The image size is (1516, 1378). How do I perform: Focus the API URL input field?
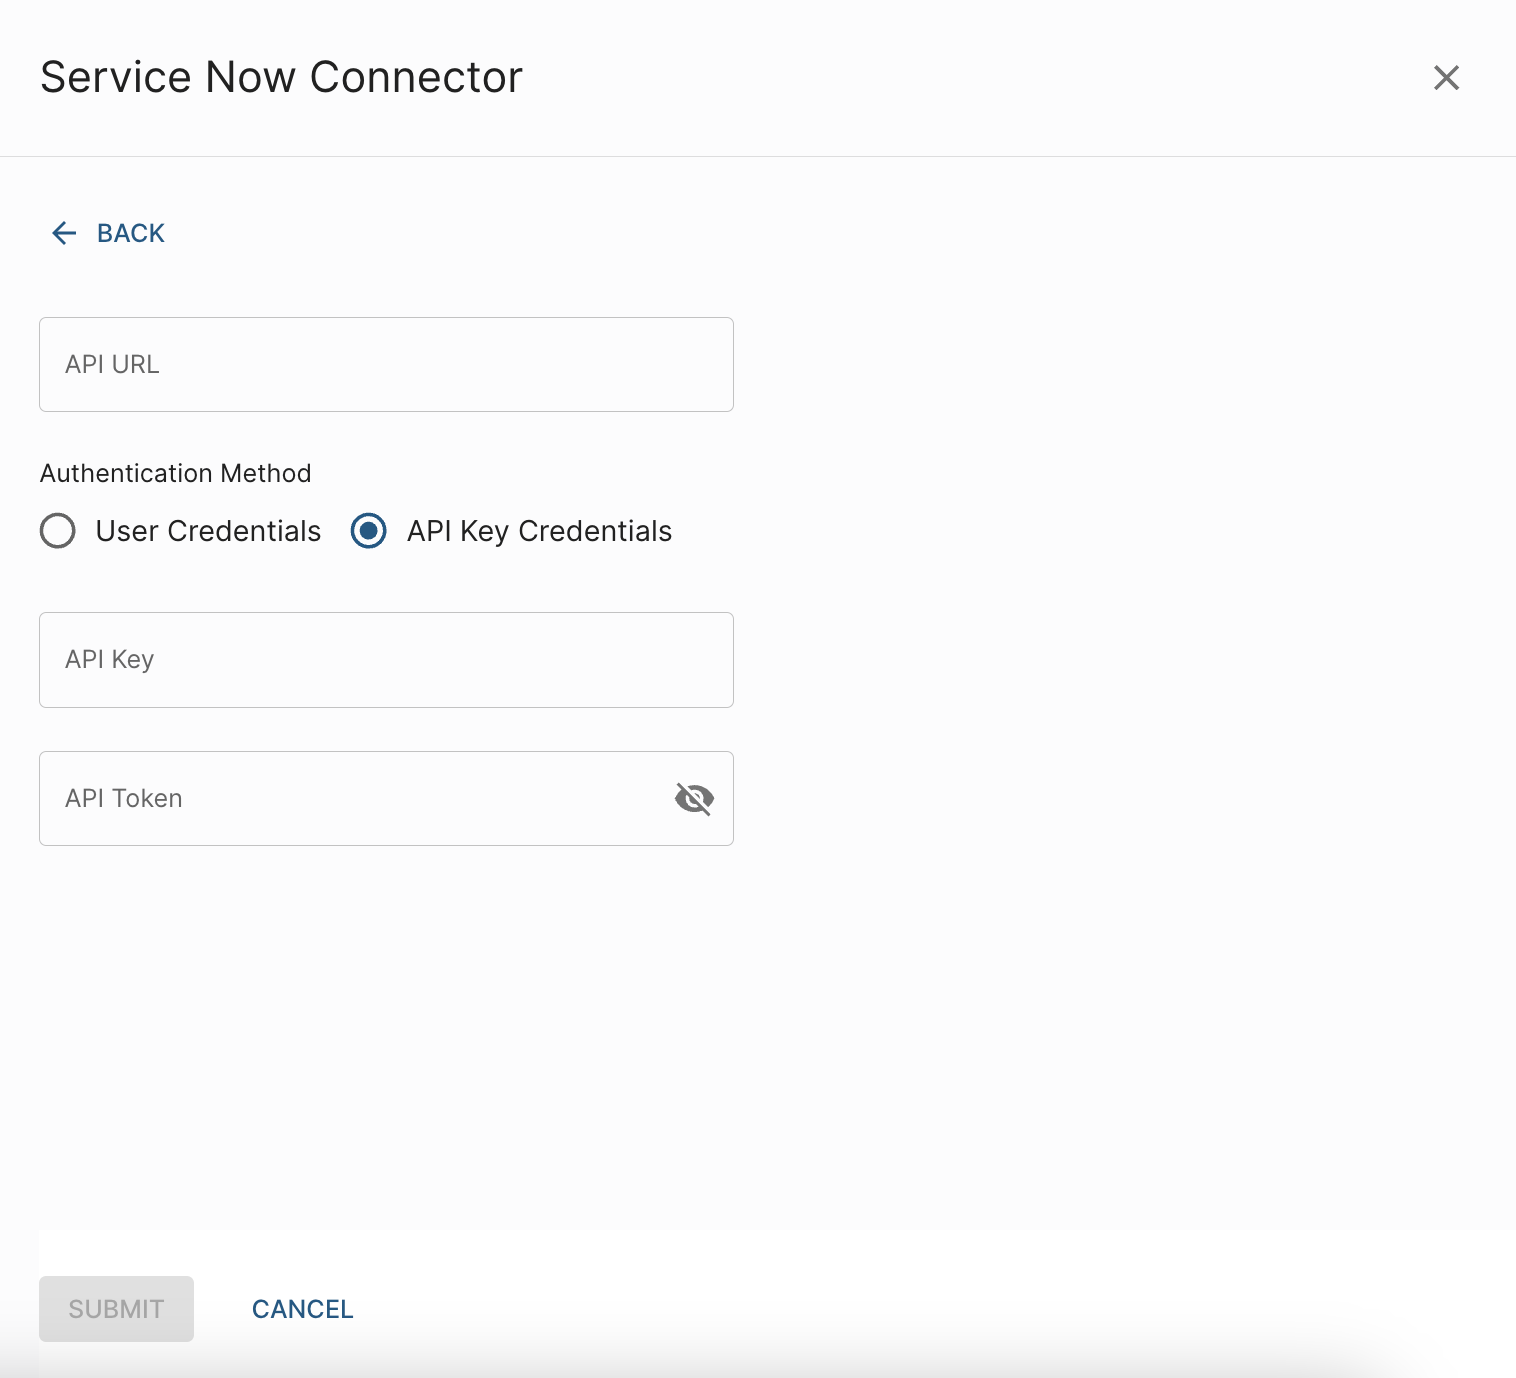386,364
